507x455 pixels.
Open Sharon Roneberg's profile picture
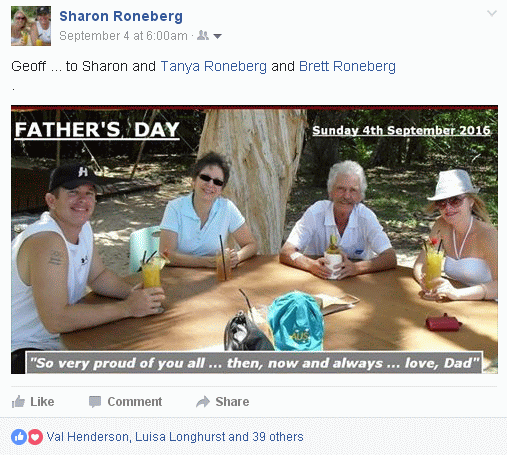31,26
